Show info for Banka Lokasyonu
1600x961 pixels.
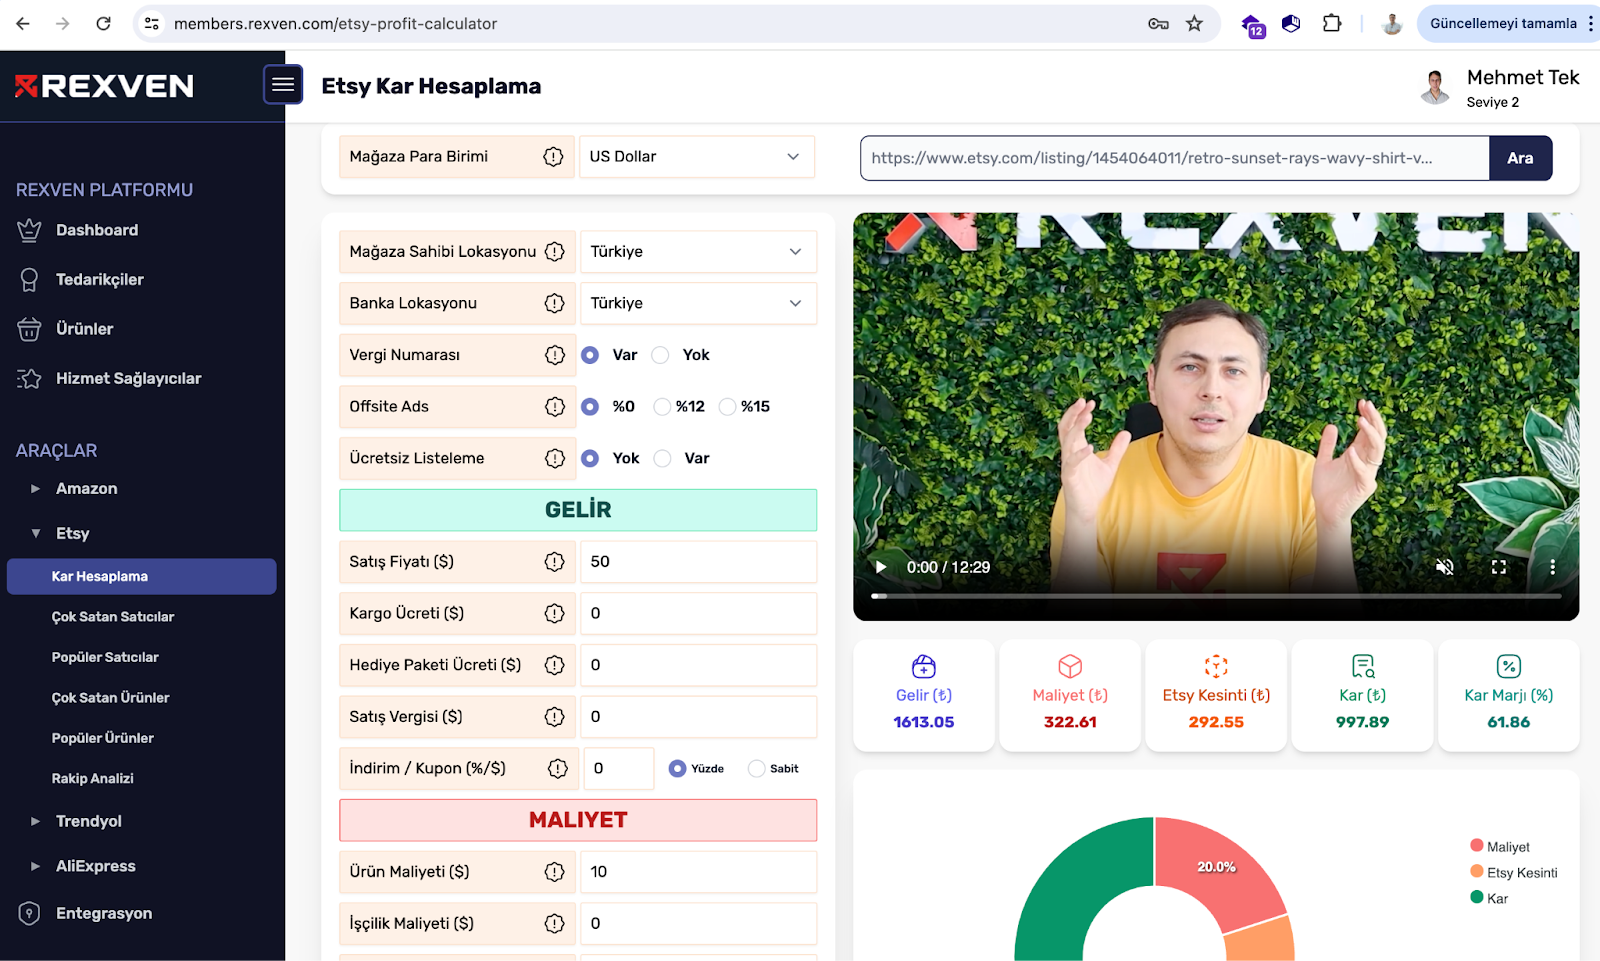click(x=555, y=303)
